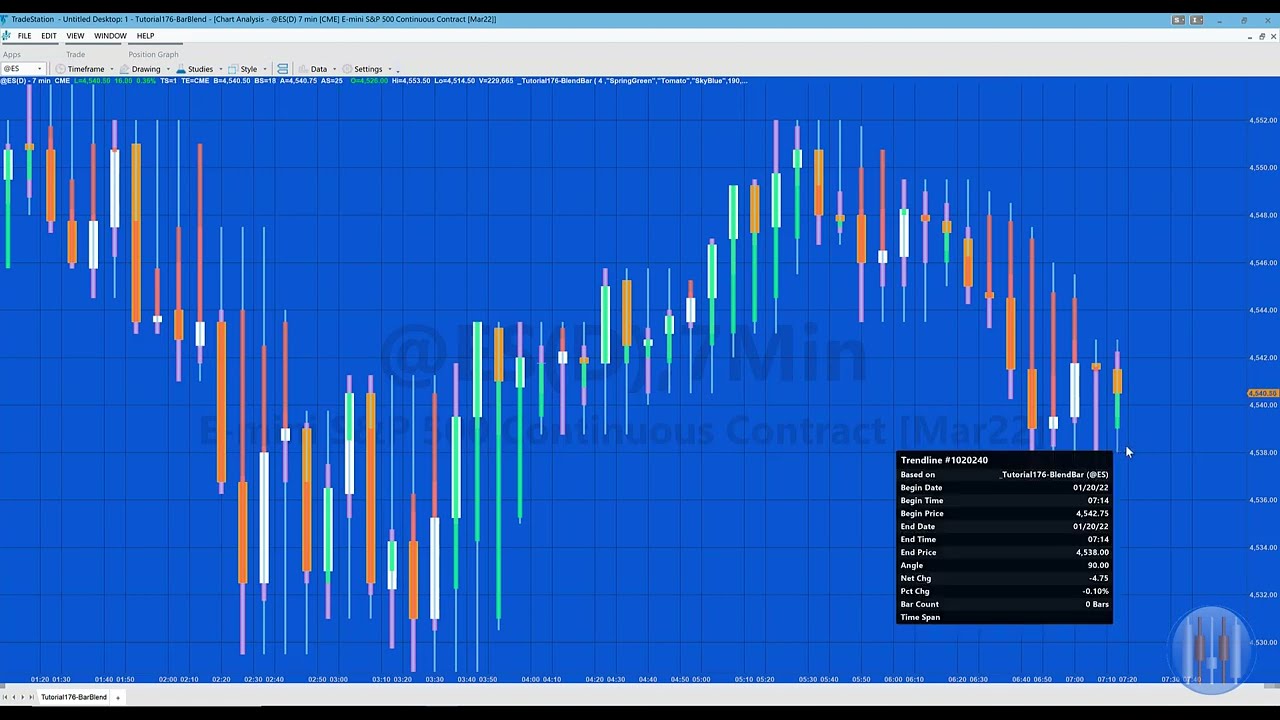
Task: Click "Lo=4,514.50" in the status line
Action: (454, 81)
